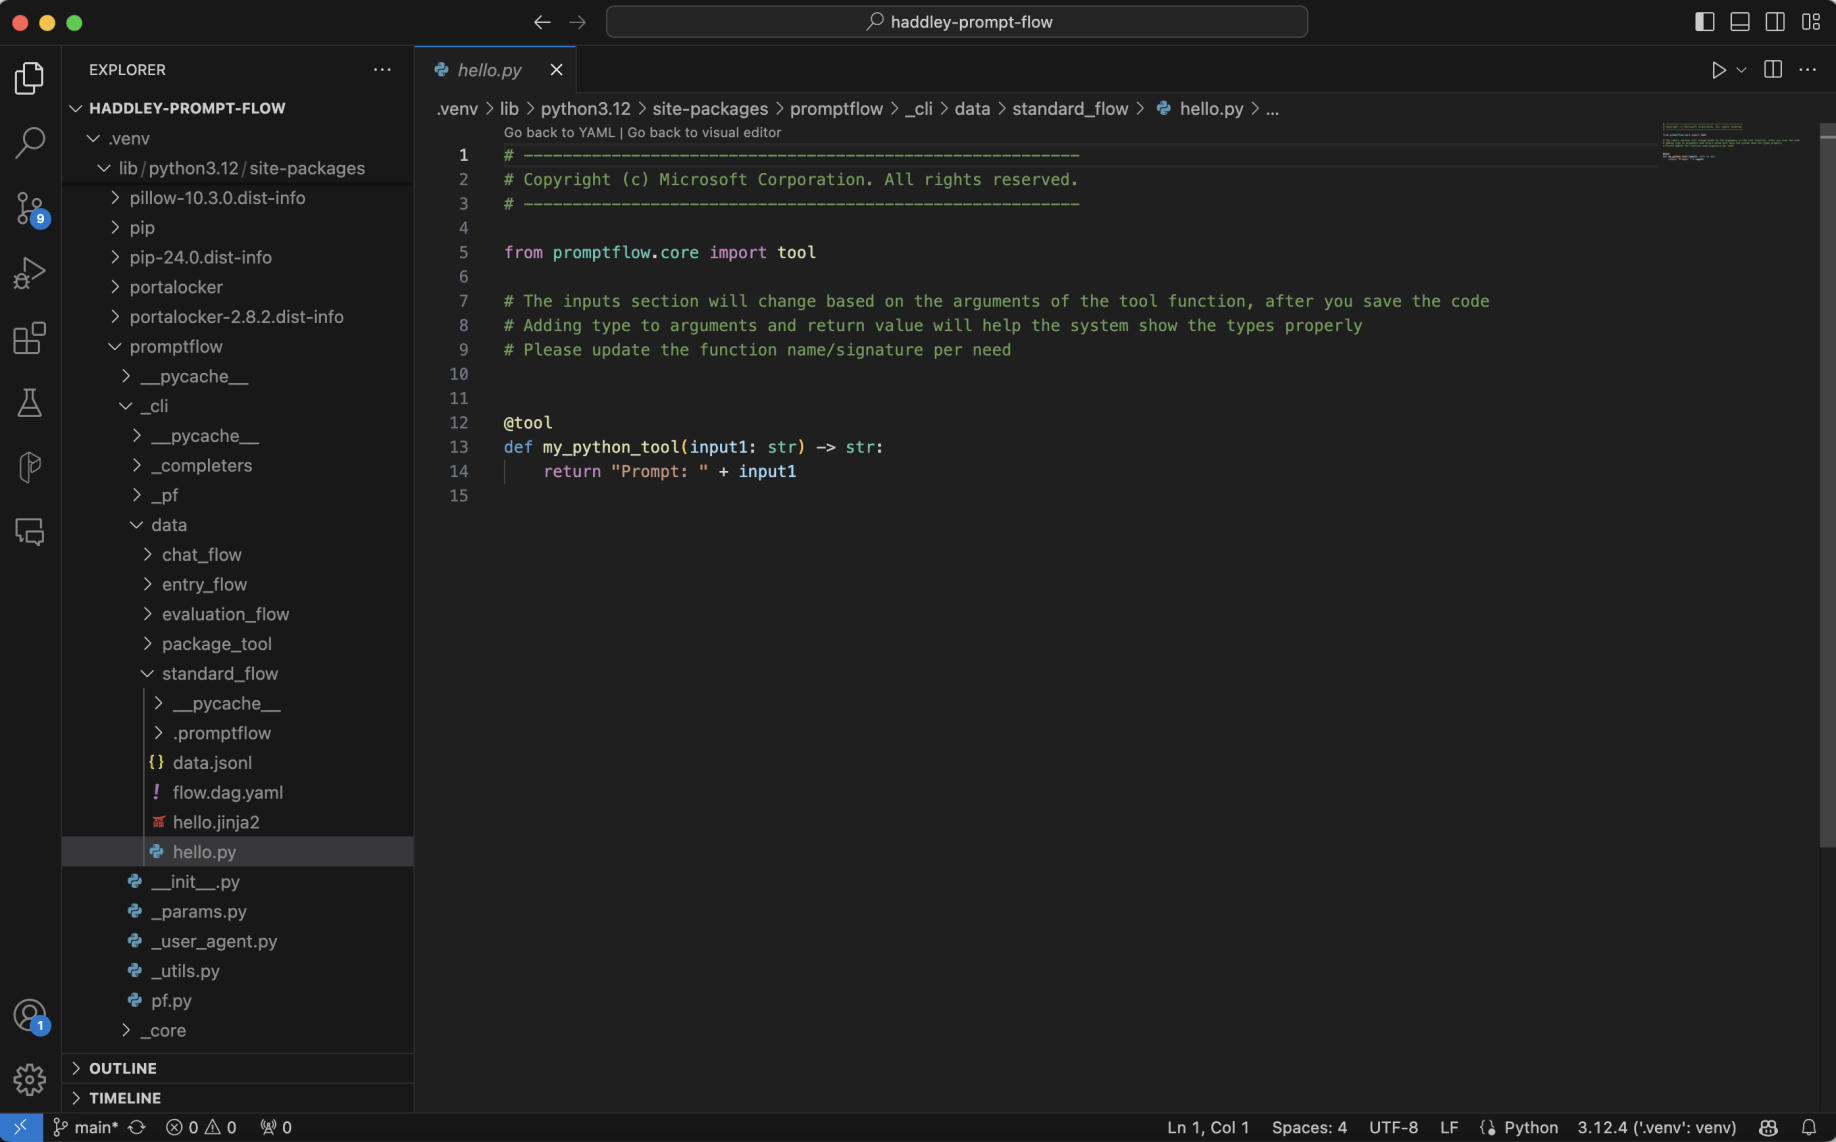This screenshot has width=1836, height=1142.
Task: Open the Extensions view
Action: coord(30,338)
